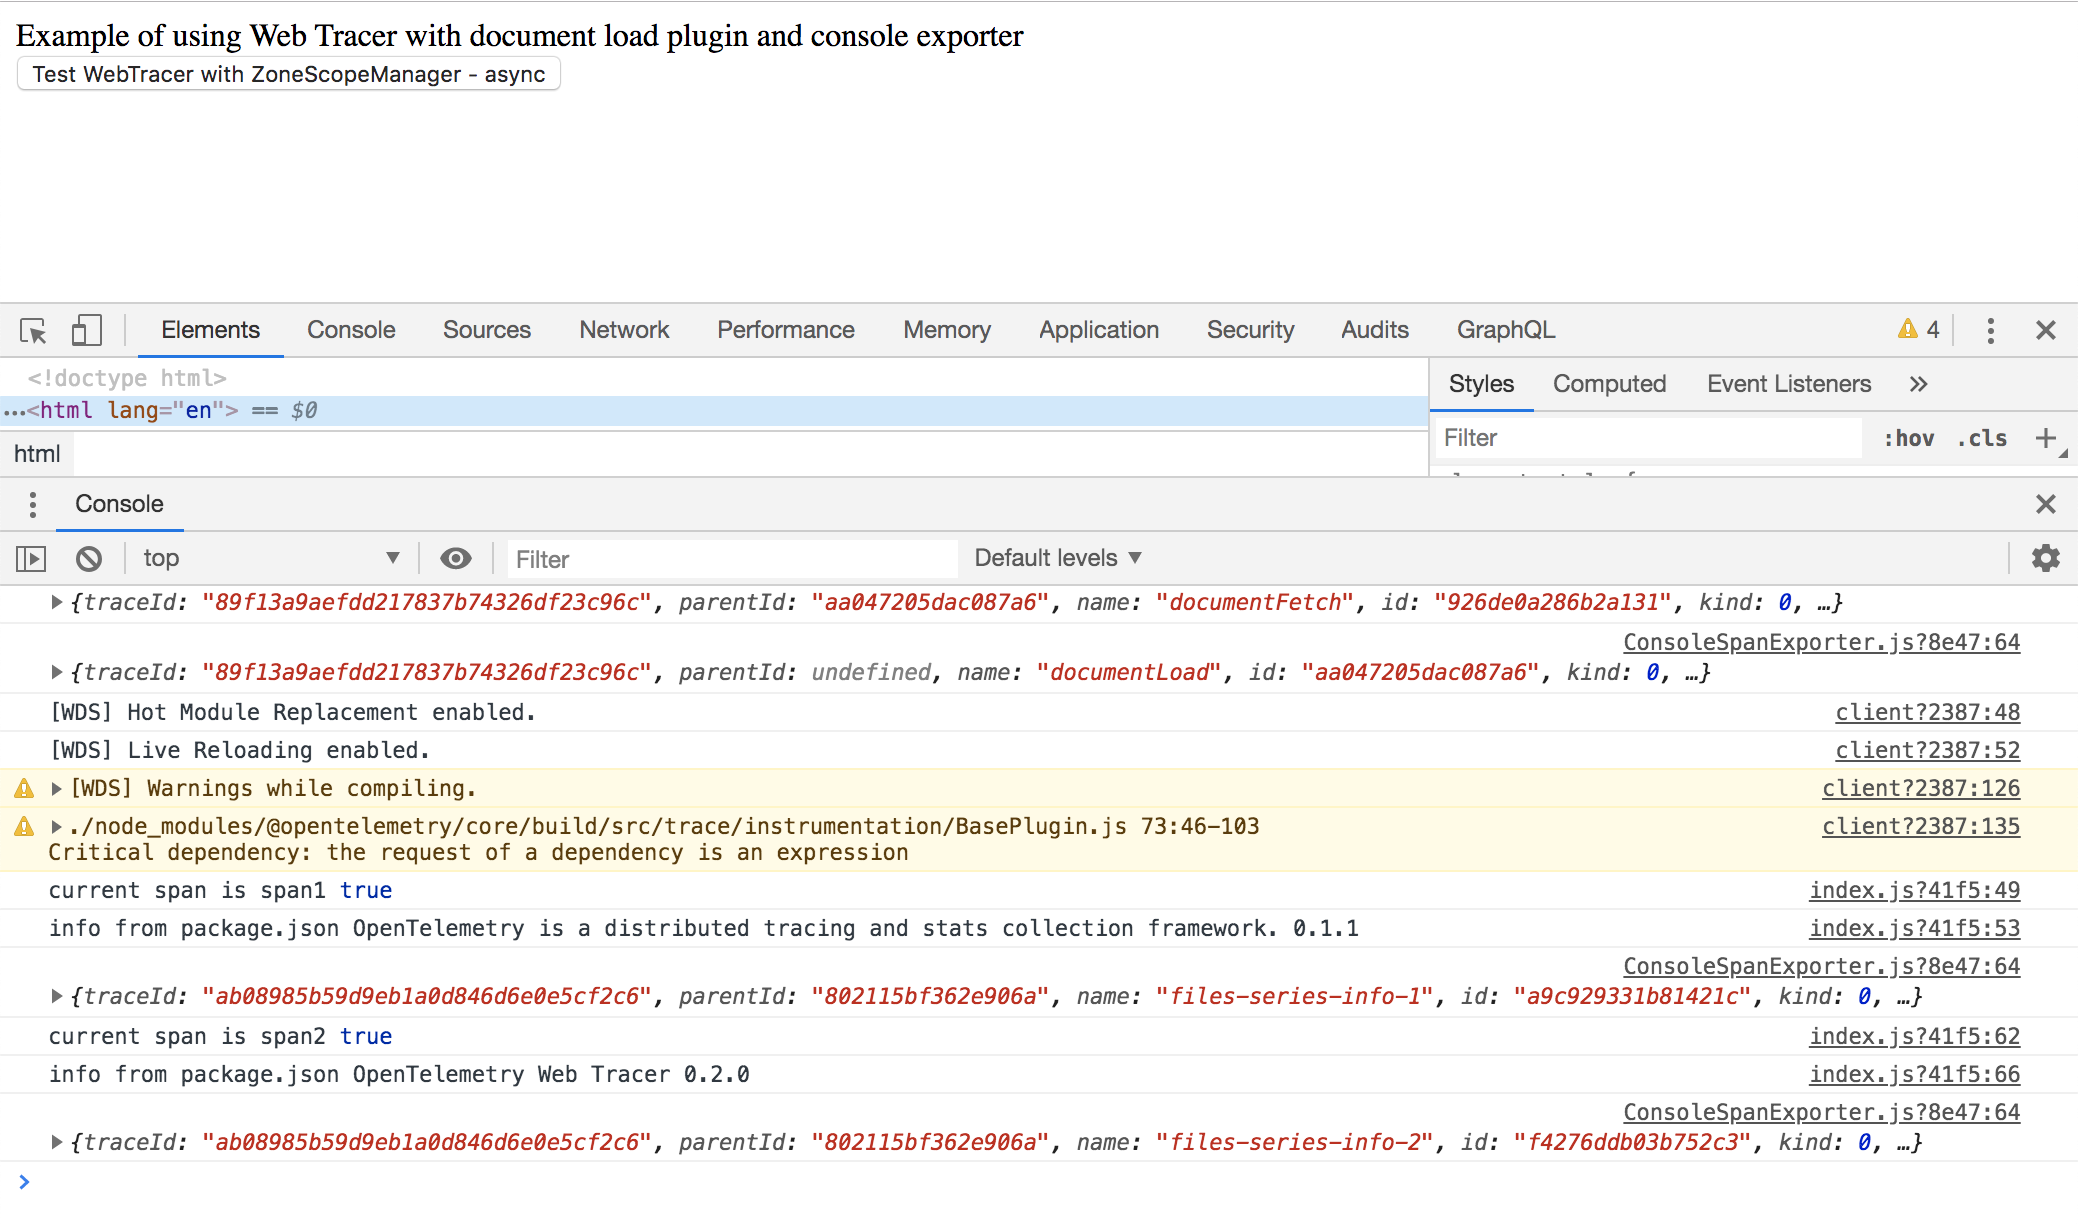Show the console sidebar icon

[31, 558]
